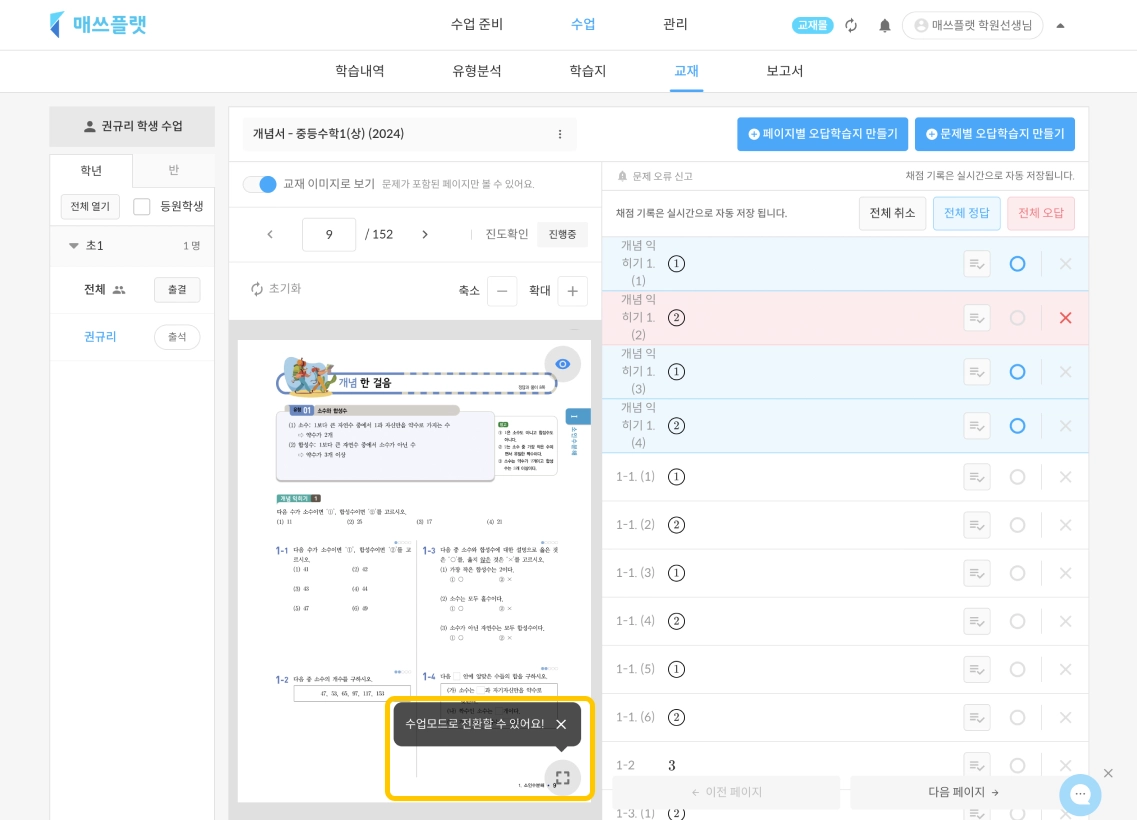Go to next textbook page chevron
The height and width of the screenshot is (820, 1137).
point(425,234)
